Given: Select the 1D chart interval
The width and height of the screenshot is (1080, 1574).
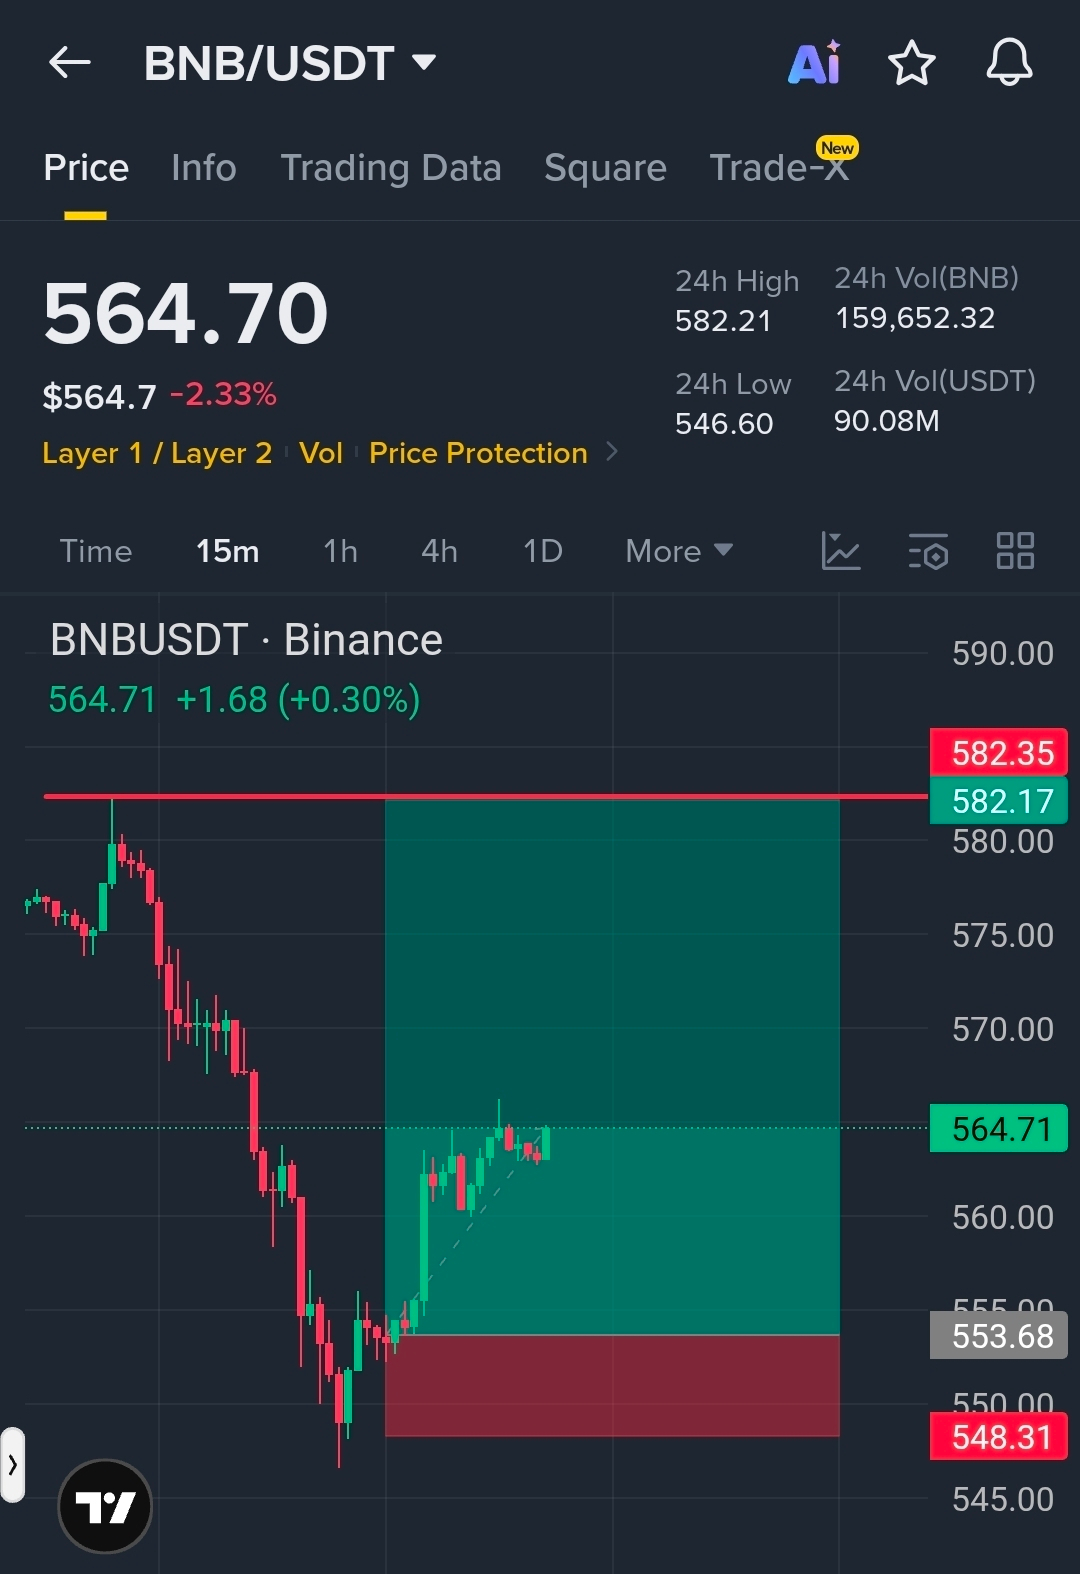Looking at the screenshot, I should [x=543, y=551].
